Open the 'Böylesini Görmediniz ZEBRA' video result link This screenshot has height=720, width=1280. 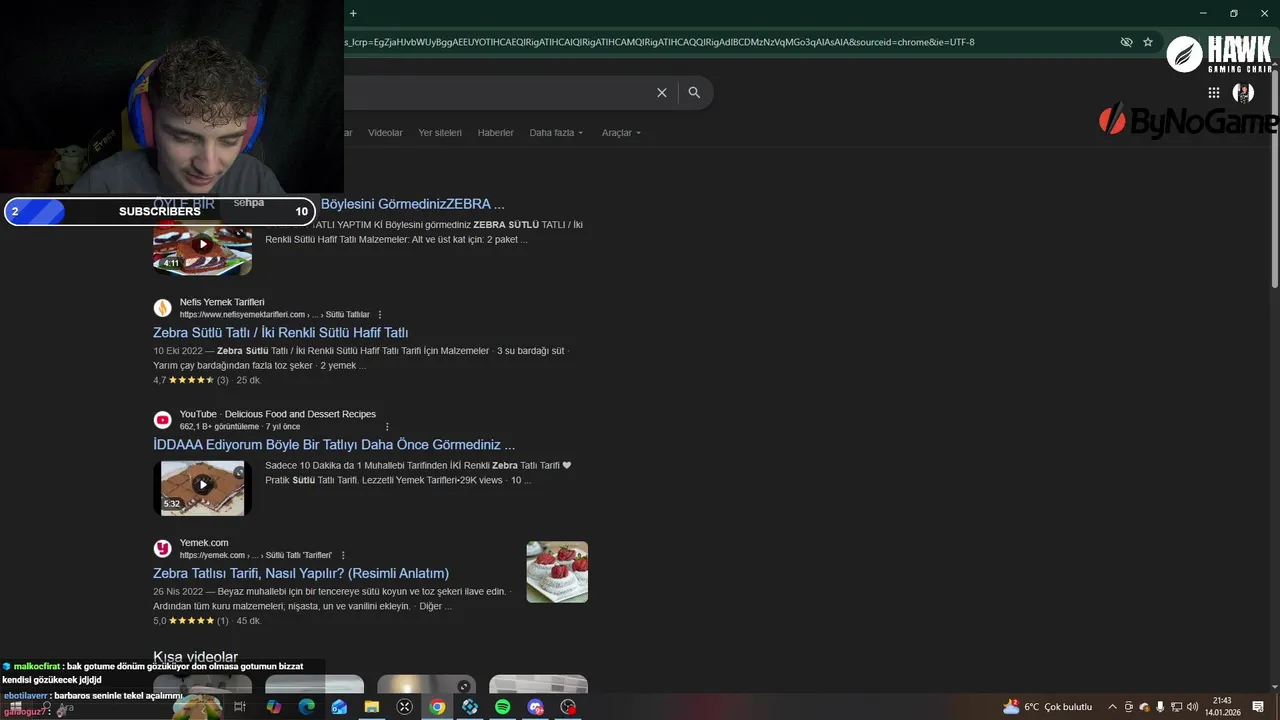coord(412,204)
